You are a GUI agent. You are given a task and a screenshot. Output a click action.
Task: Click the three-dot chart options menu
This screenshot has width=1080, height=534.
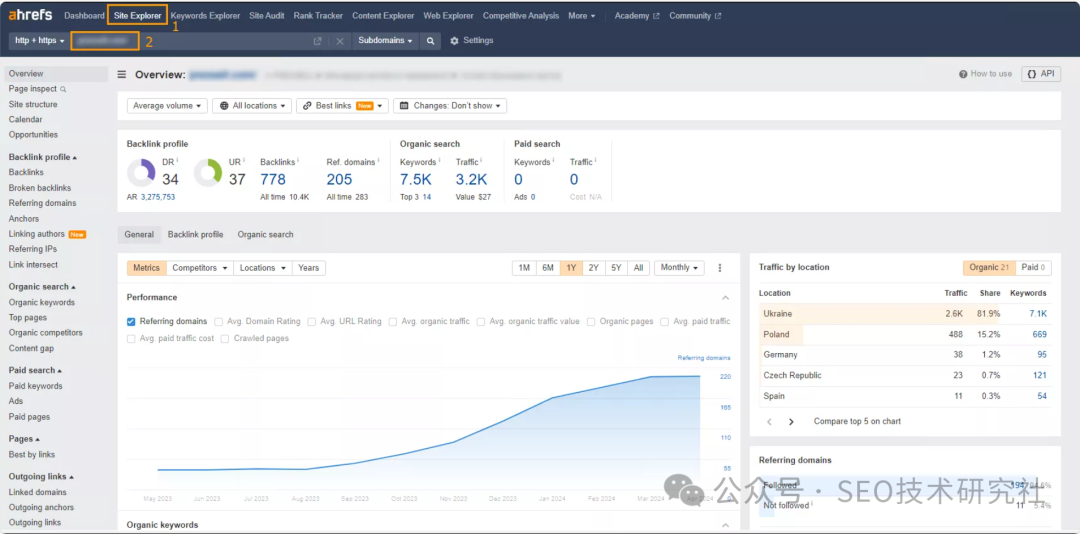click(x=720, y=268)
